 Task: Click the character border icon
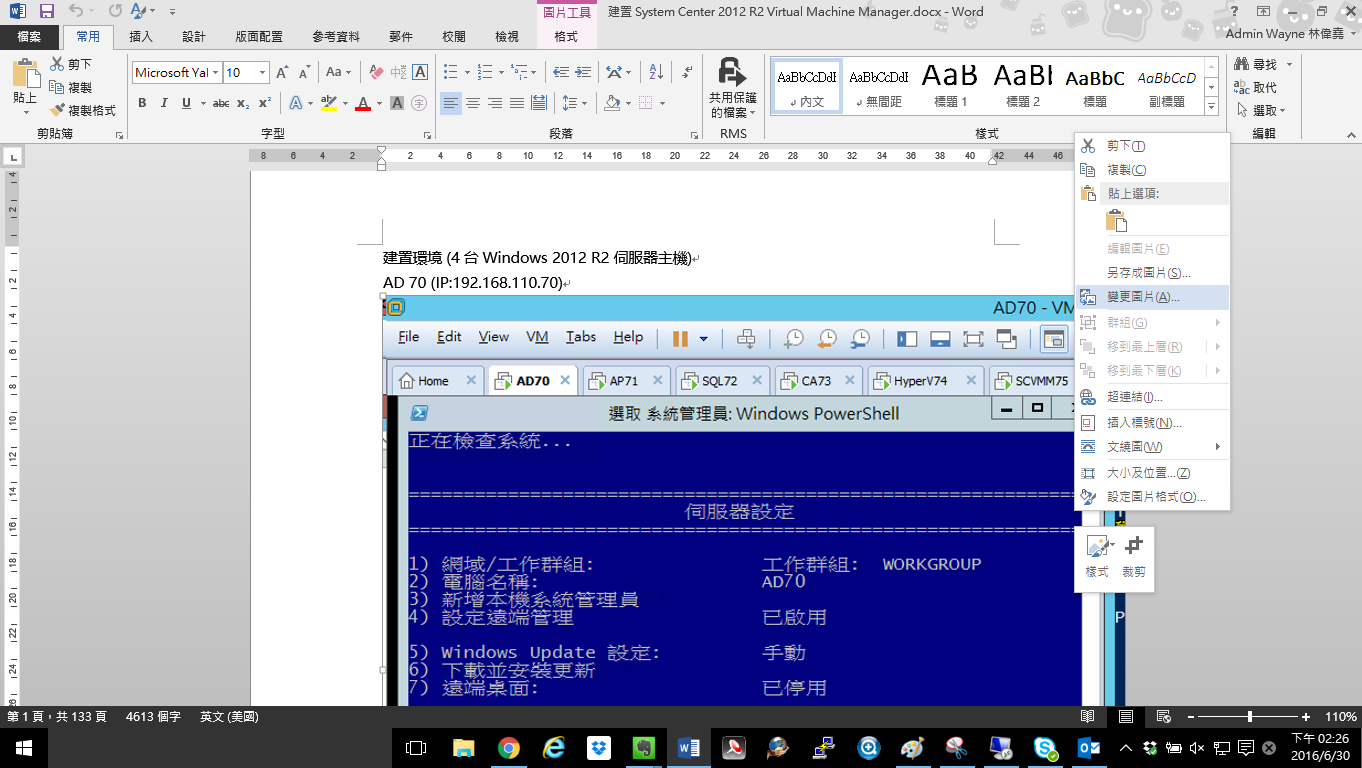pos(420,72)
